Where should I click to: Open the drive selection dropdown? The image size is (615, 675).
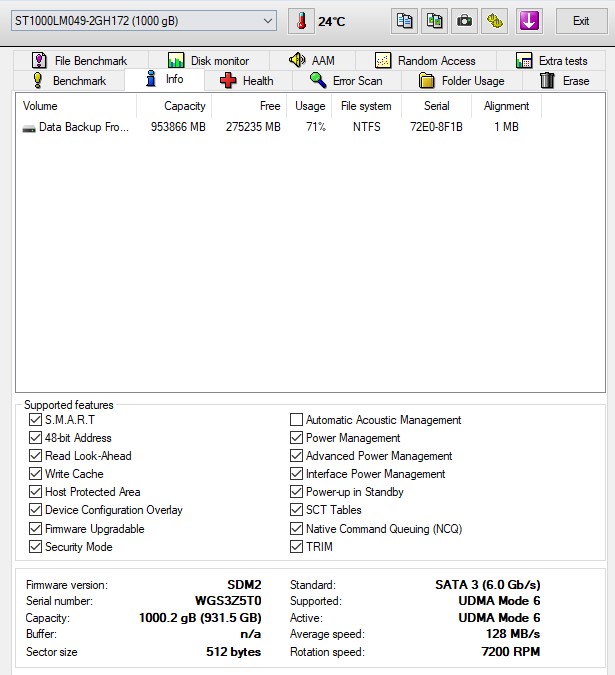(x=143, y=21)
